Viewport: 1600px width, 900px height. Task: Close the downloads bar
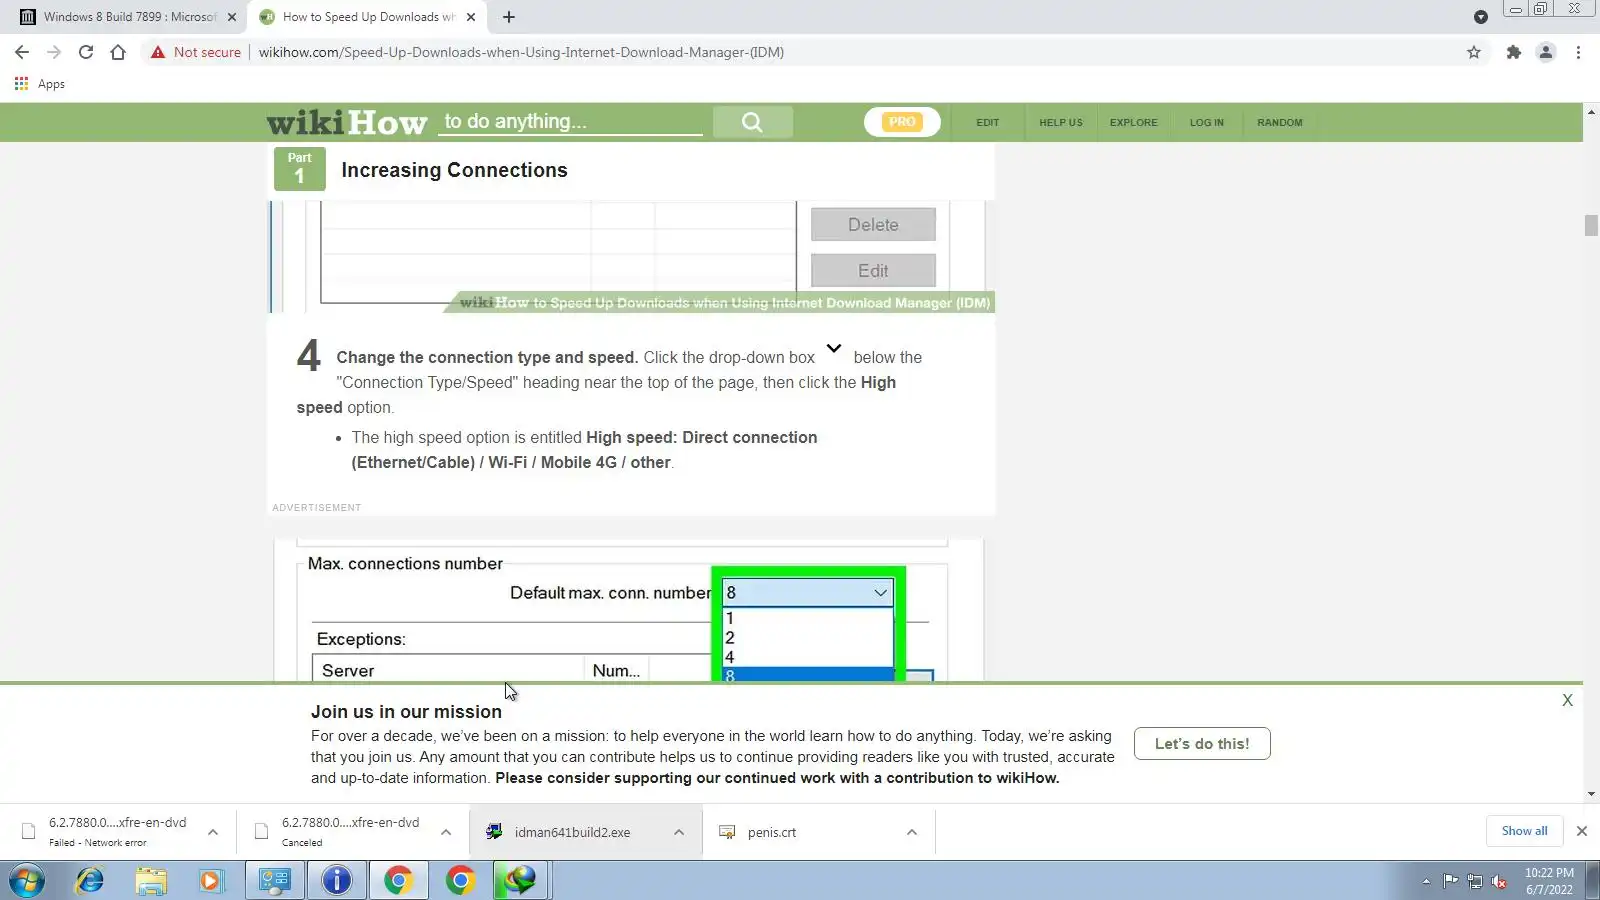1582,831
